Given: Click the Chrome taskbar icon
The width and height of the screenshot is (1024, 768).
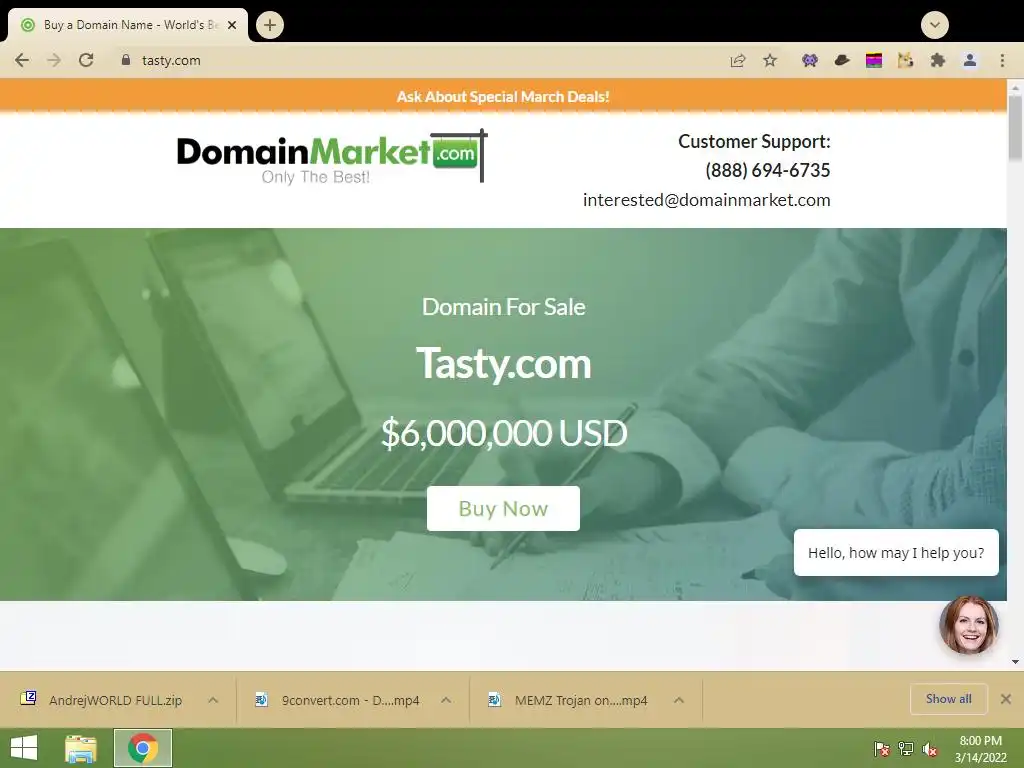Looking at the screenshot, I should point(143,748).
